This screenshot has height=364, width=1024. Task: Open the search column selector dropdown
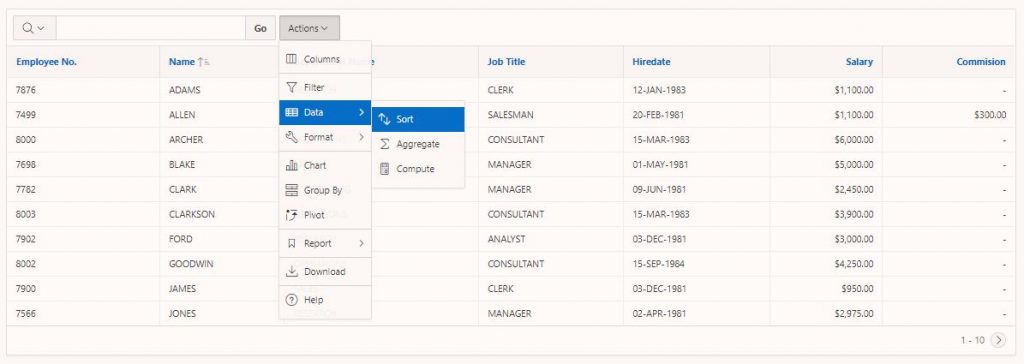34,28
